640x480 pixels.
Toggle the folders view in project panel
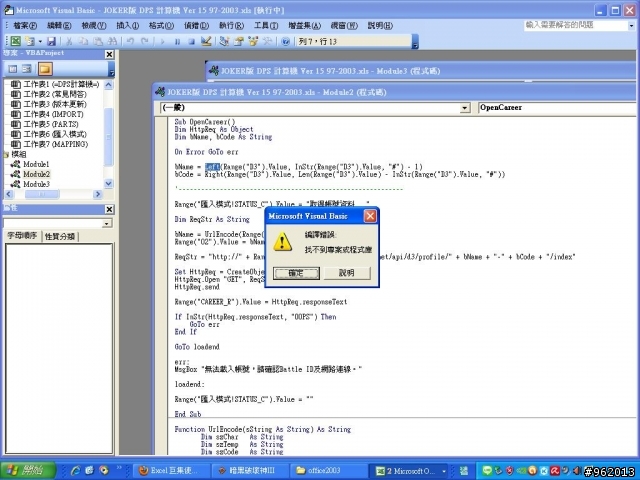click(x=45, y=69)
